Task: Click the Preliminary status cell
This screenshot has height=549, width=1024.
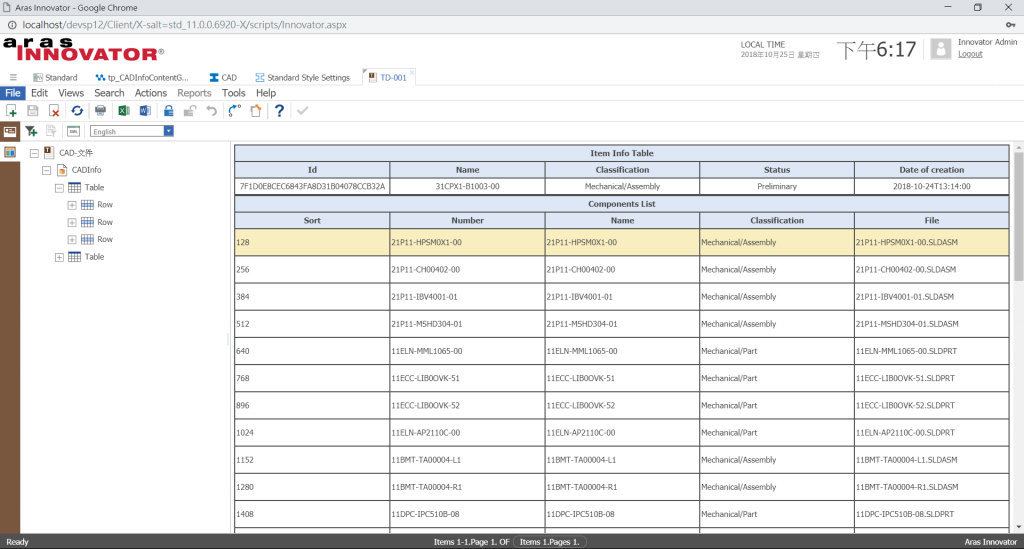Action: click(x=776, y=187)
